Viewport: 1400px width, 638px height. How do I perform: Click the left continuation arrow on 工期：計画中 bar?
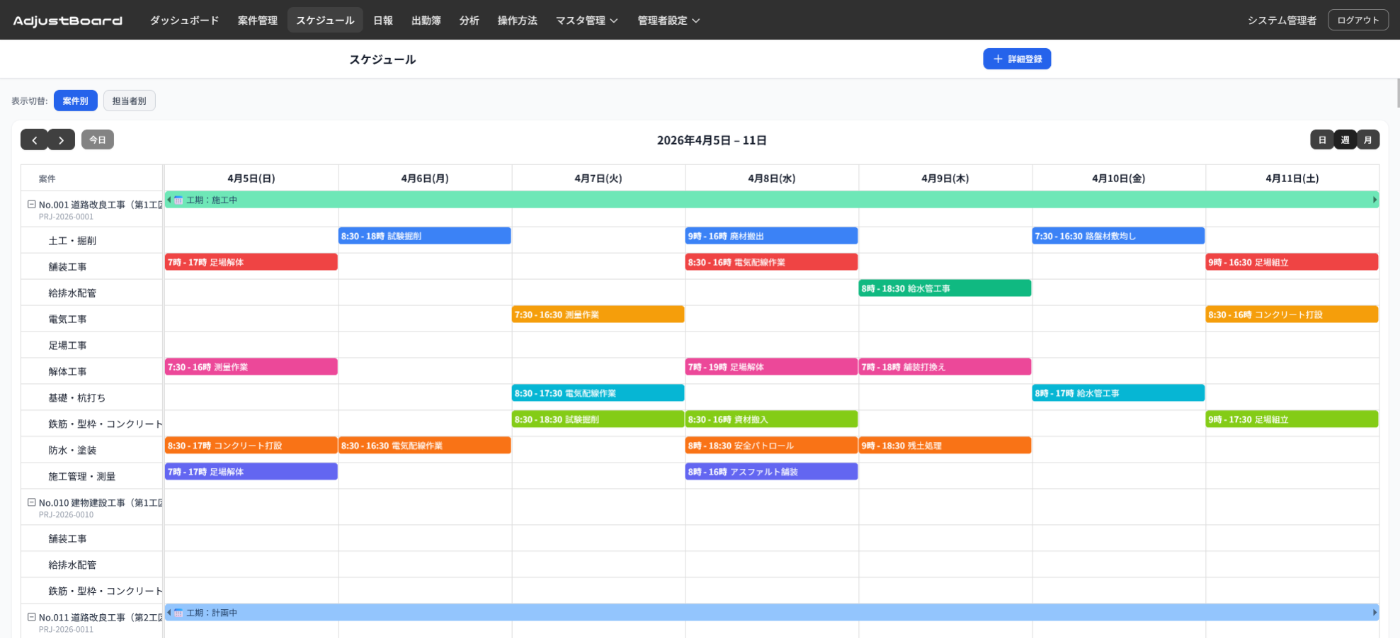[x=169, y=612]
